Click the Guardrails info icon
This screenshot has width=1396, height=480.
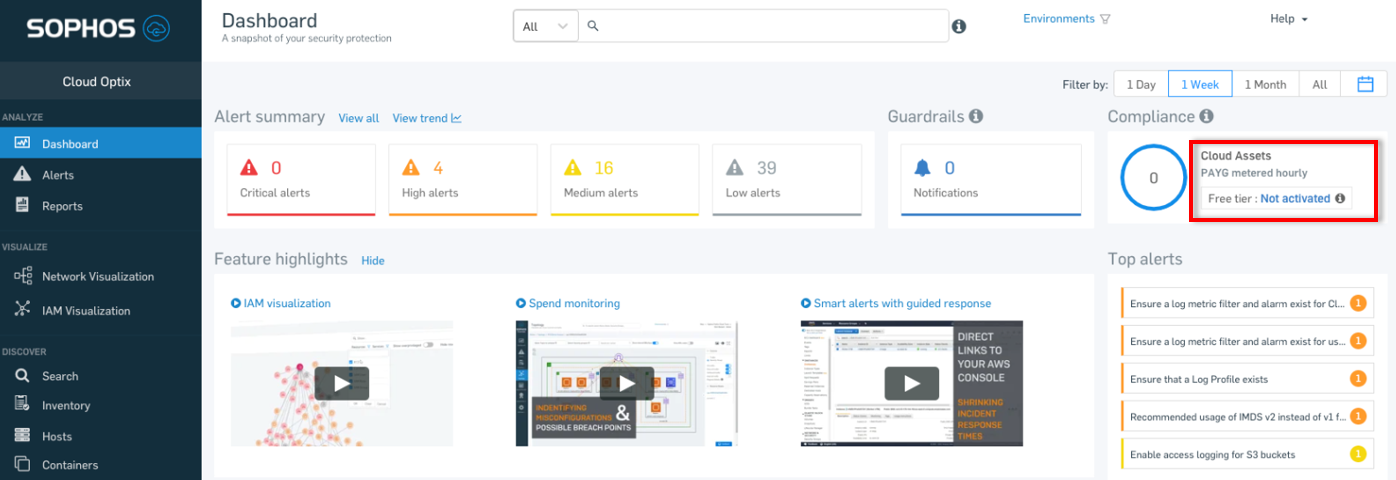coord(976,116)
